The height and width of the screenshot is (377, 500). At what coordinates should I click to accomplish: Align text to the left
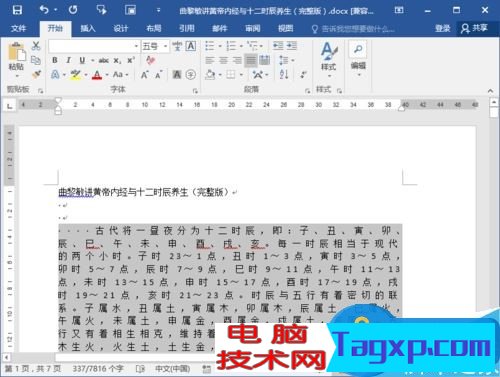[x=209, y=60]
